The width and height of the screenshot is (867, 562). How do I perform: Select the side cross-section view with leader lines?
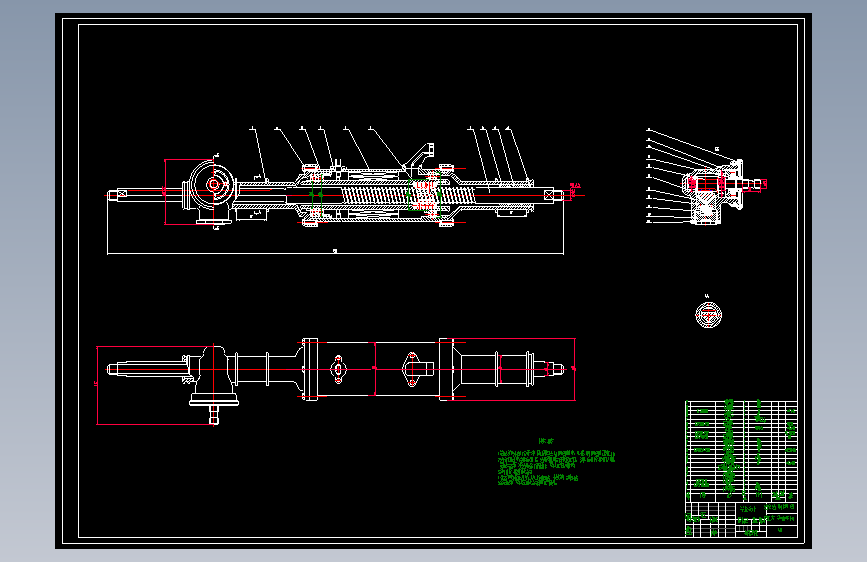(707, 176)
